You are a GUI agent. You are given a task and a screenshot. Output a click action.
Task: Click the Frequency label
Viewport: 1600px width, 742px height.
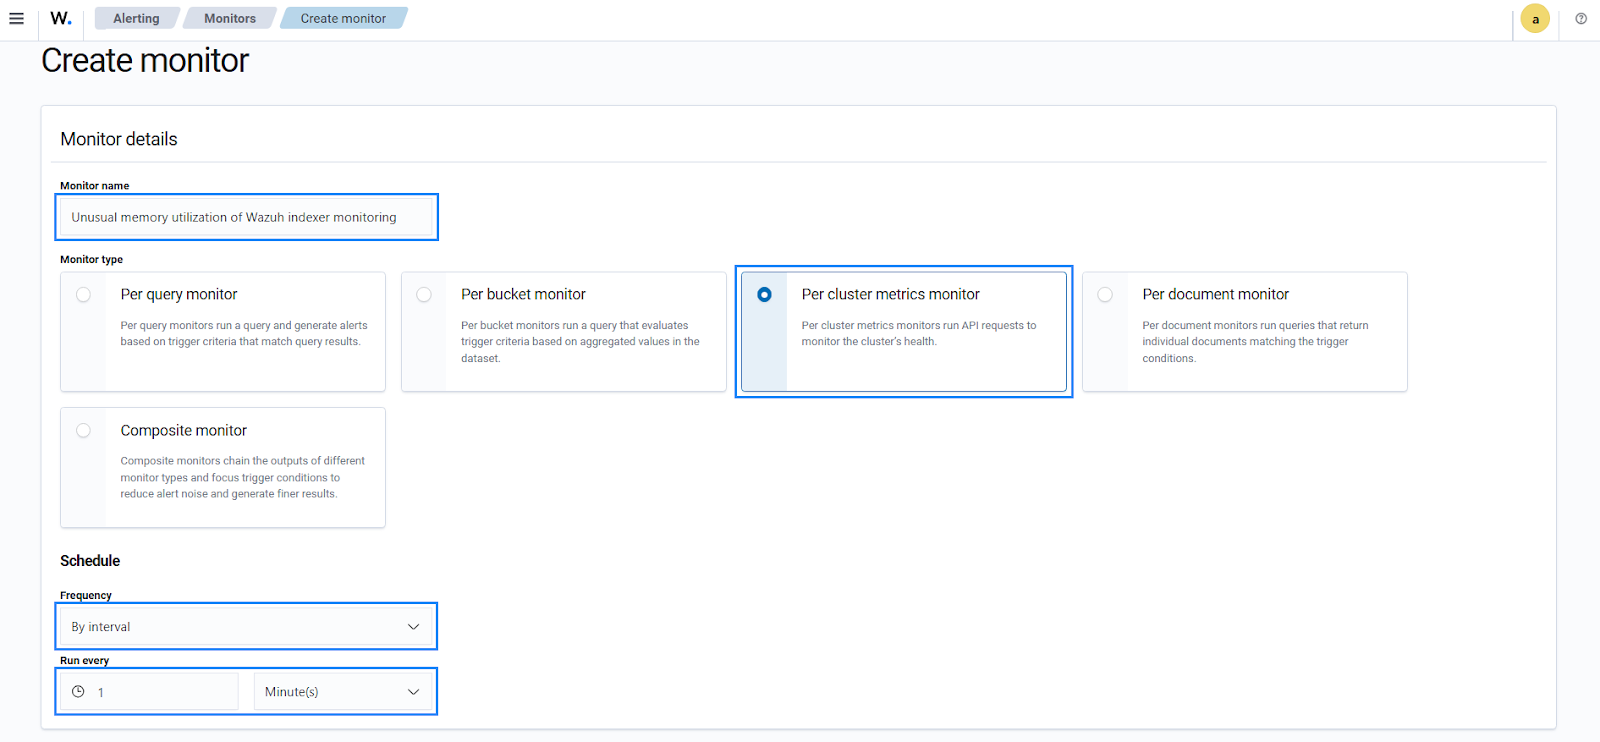[86, 595]
